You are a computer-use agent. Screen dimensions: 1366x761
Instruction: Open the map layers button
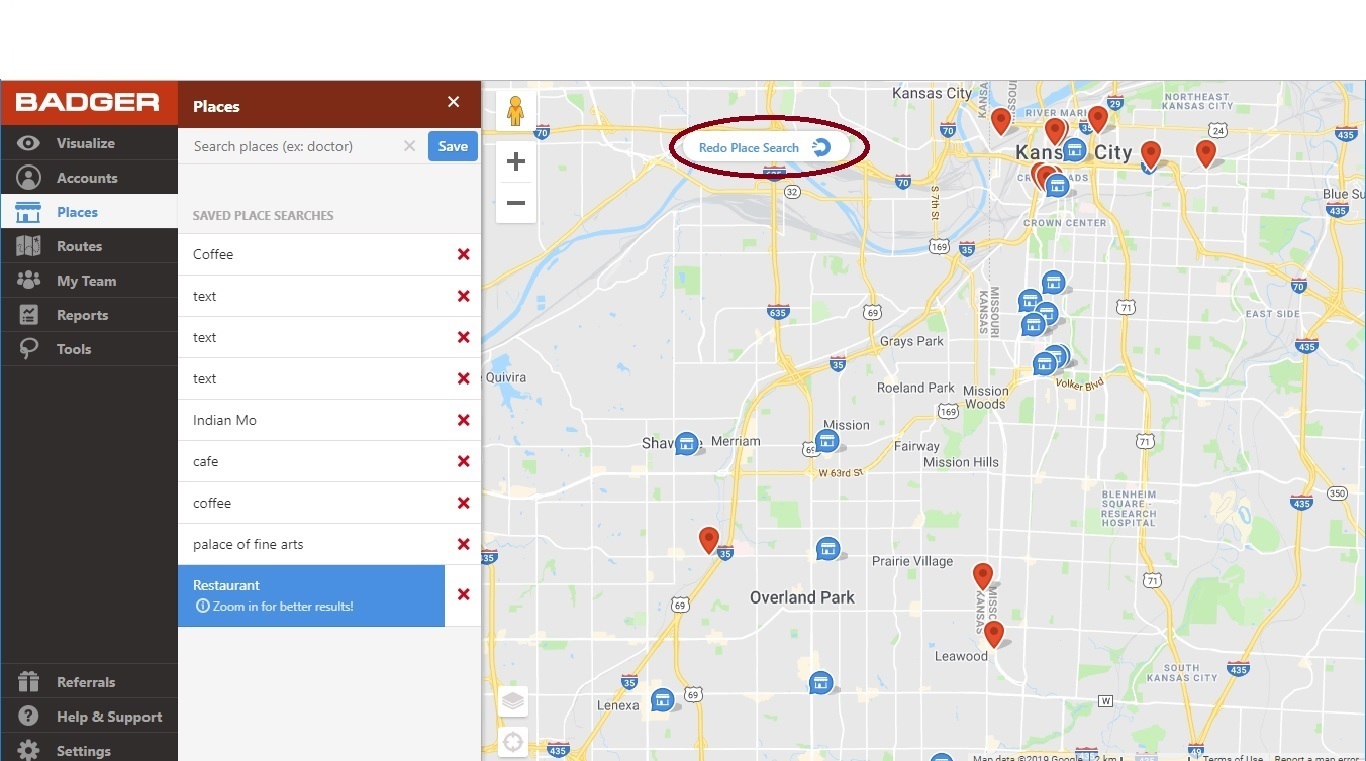(513, 701)
